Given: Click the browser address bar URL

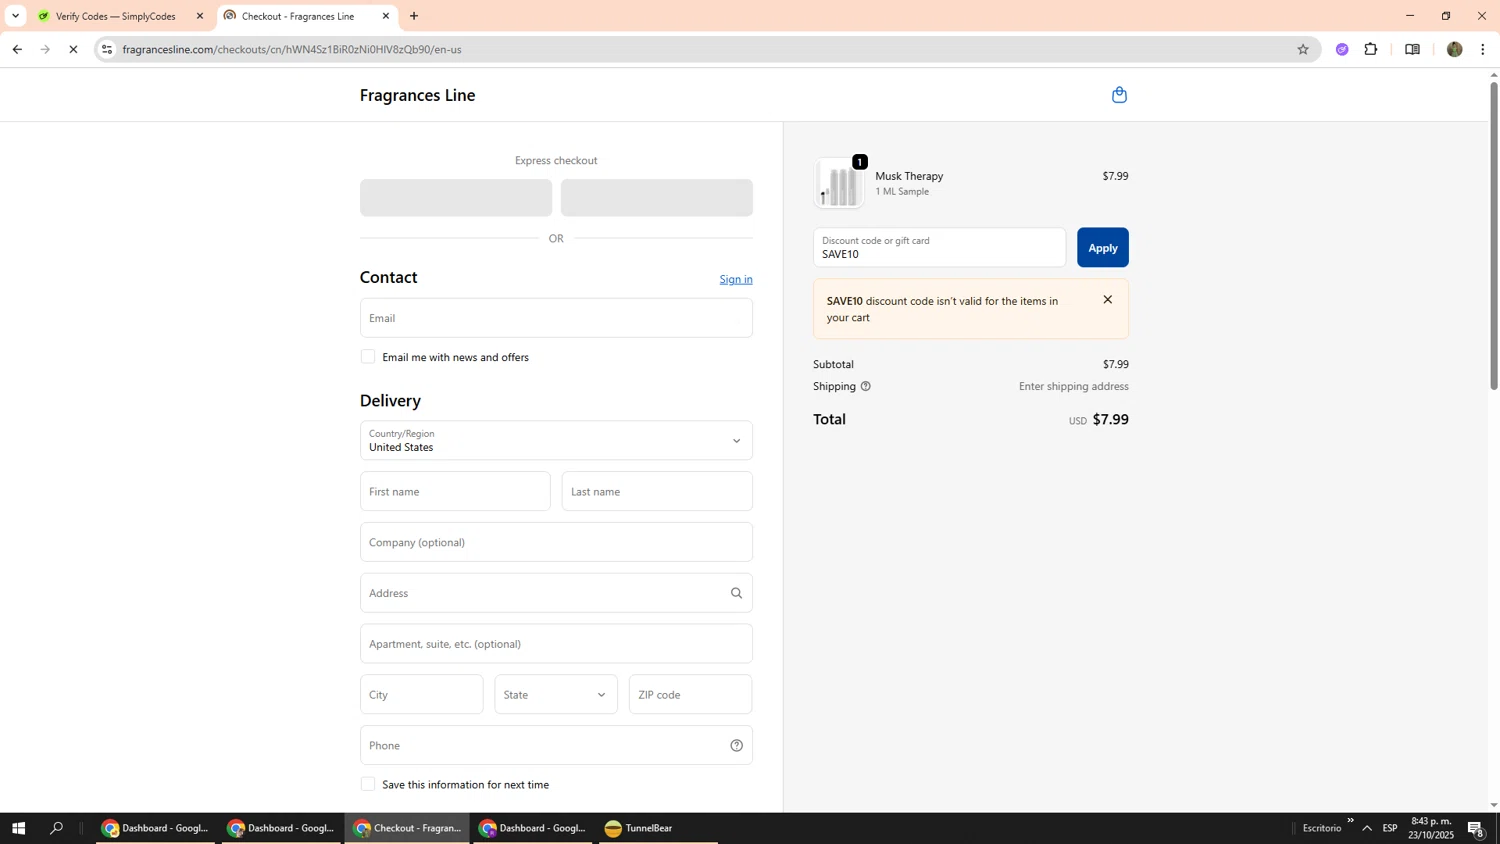Looking at the screenshot, I should pyautogui.click(x=292, y=49).
